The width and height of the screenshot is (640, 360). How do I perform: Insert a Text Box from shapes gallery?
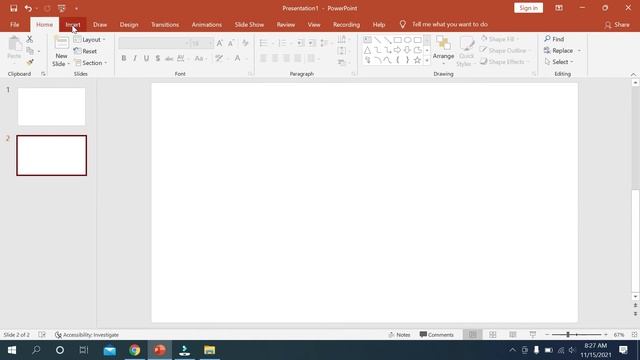(x=367, y=40)
